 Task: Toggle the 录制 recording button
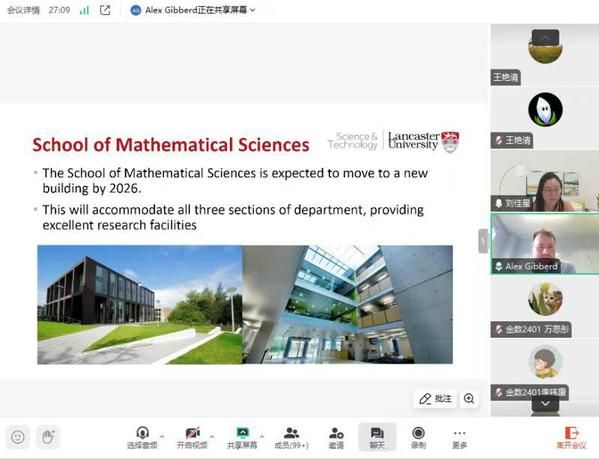click(x=418, y=437)
